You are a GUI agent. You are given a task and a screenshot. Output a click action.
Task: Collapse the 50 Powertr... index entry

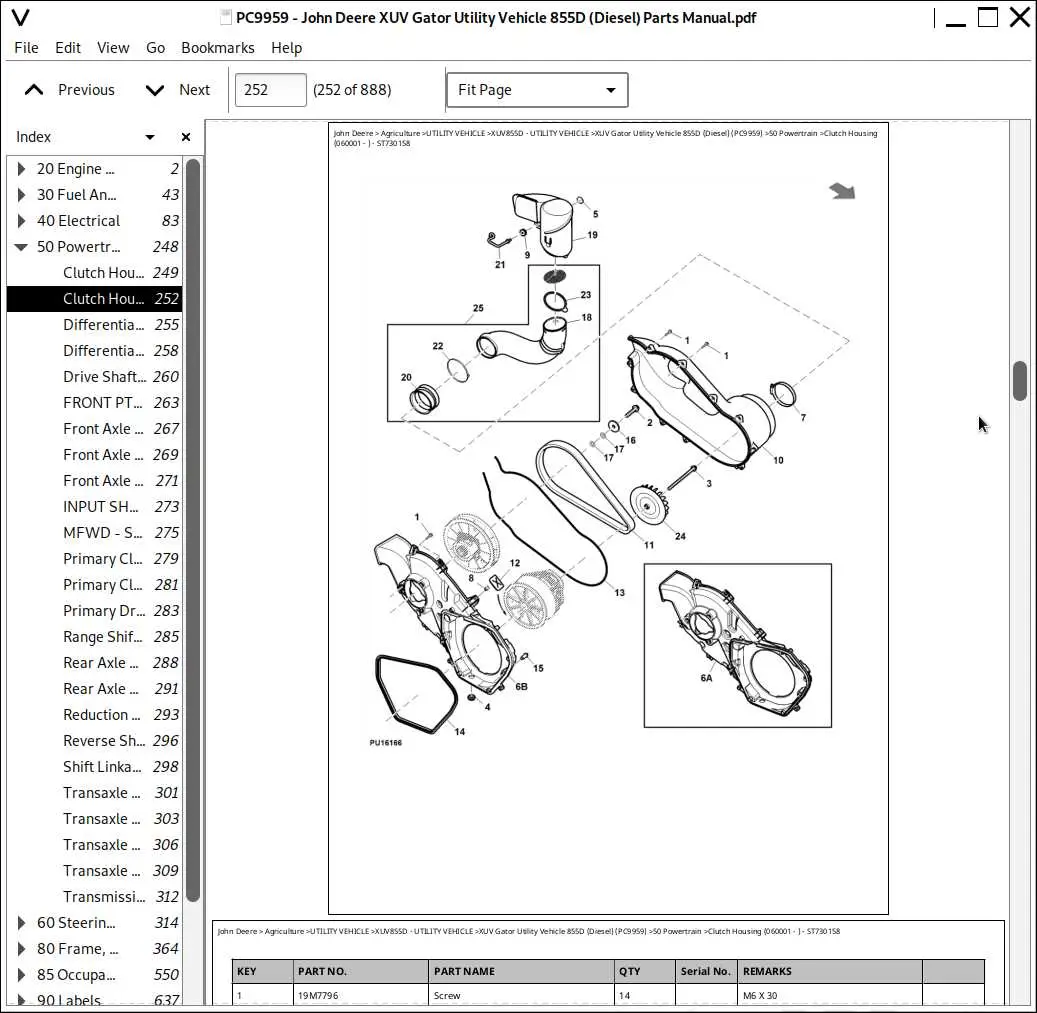click(21, 247)
